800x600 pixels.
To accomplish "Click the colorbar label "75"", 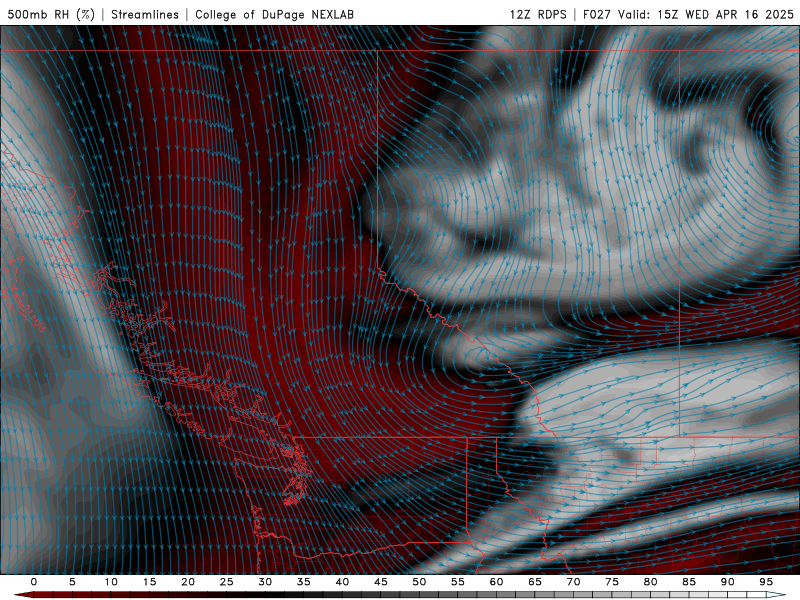I will (612, 582).
